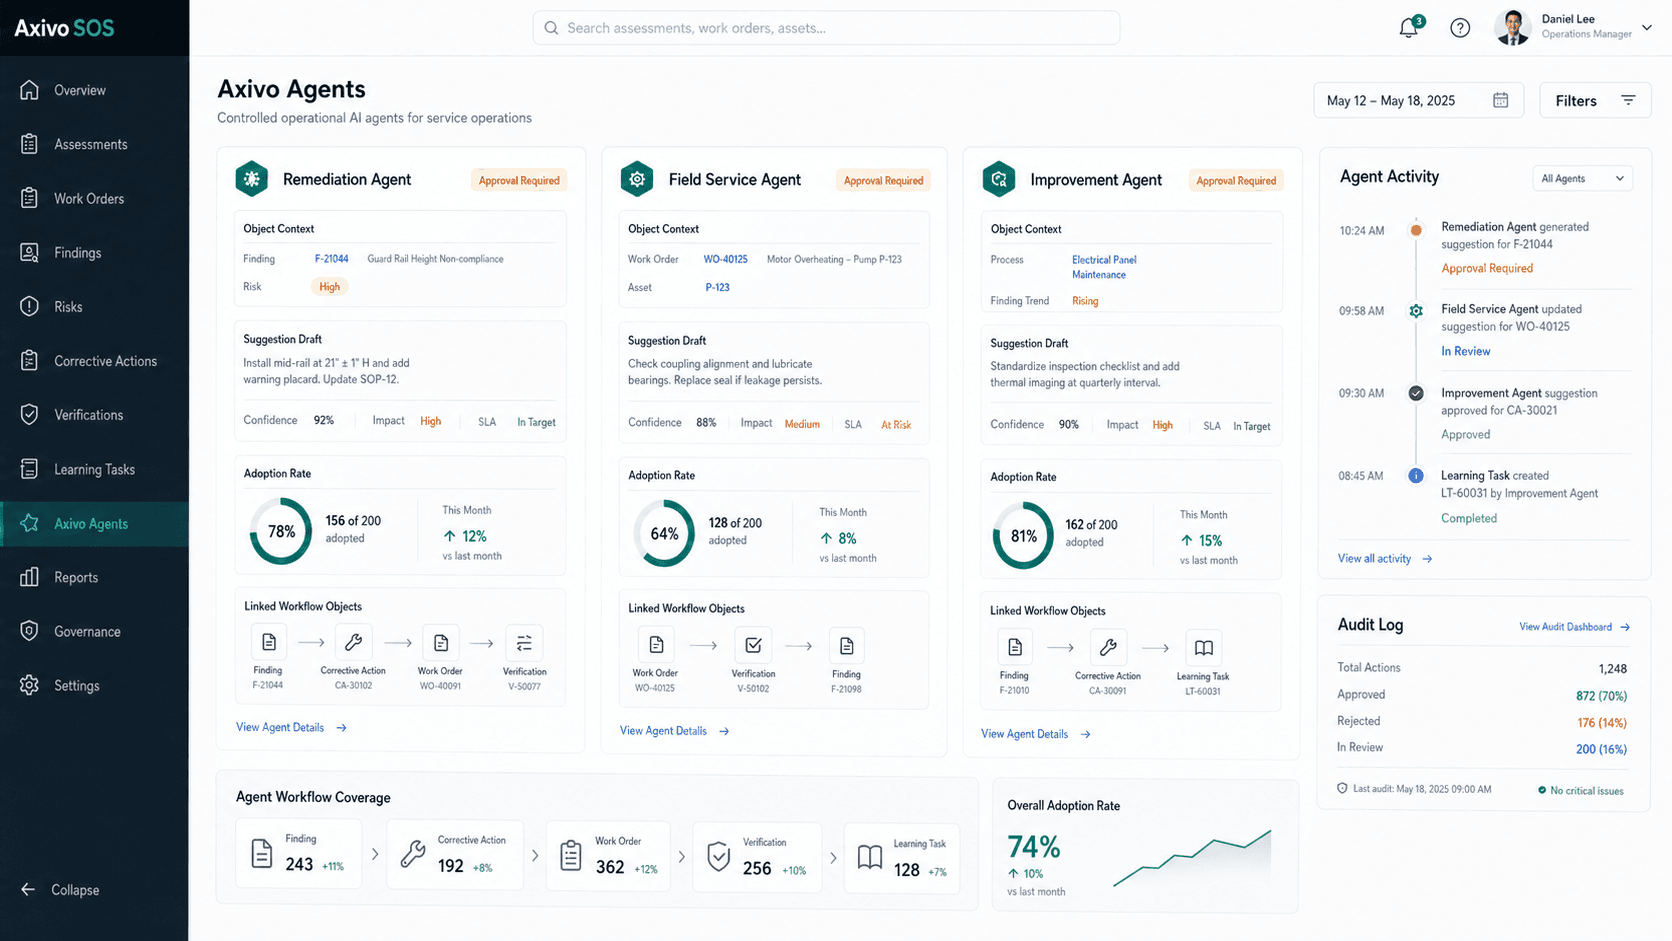
Task: Open Electrical Panel Maintenance process link
Action: (1104, 267)
